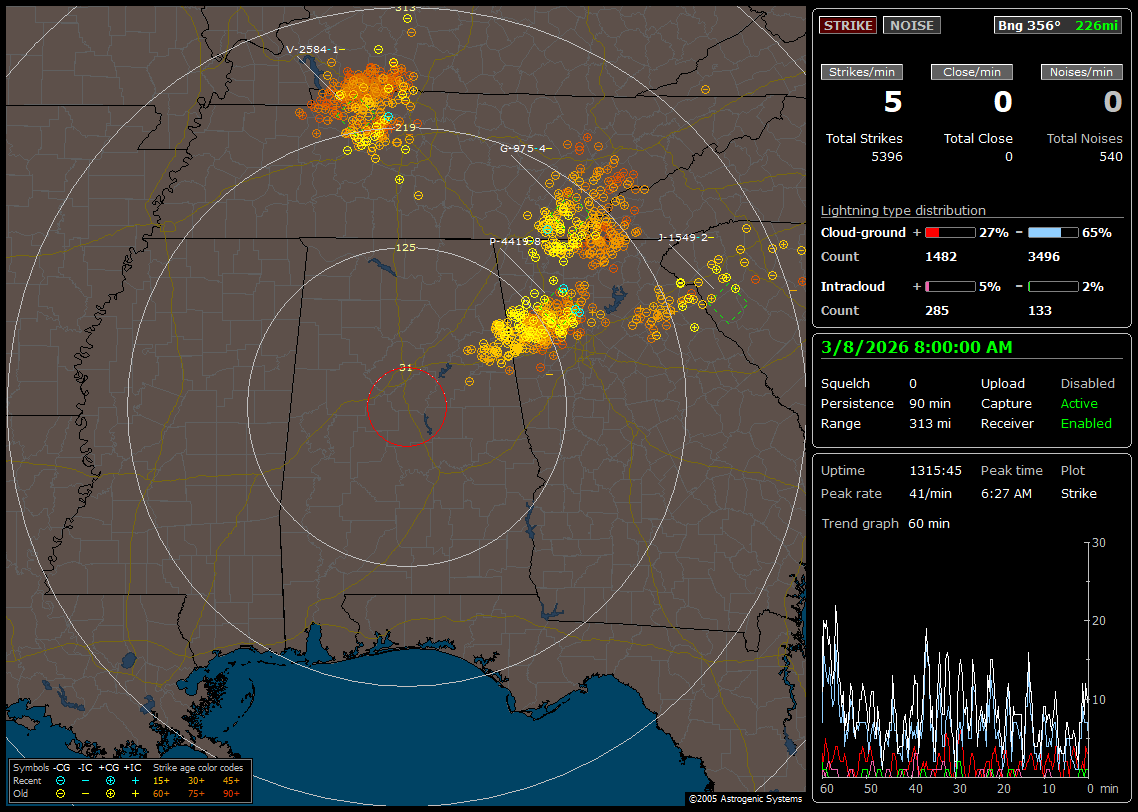
Task: Click the Strikes/min header button
Action: (x=862, y=72)
